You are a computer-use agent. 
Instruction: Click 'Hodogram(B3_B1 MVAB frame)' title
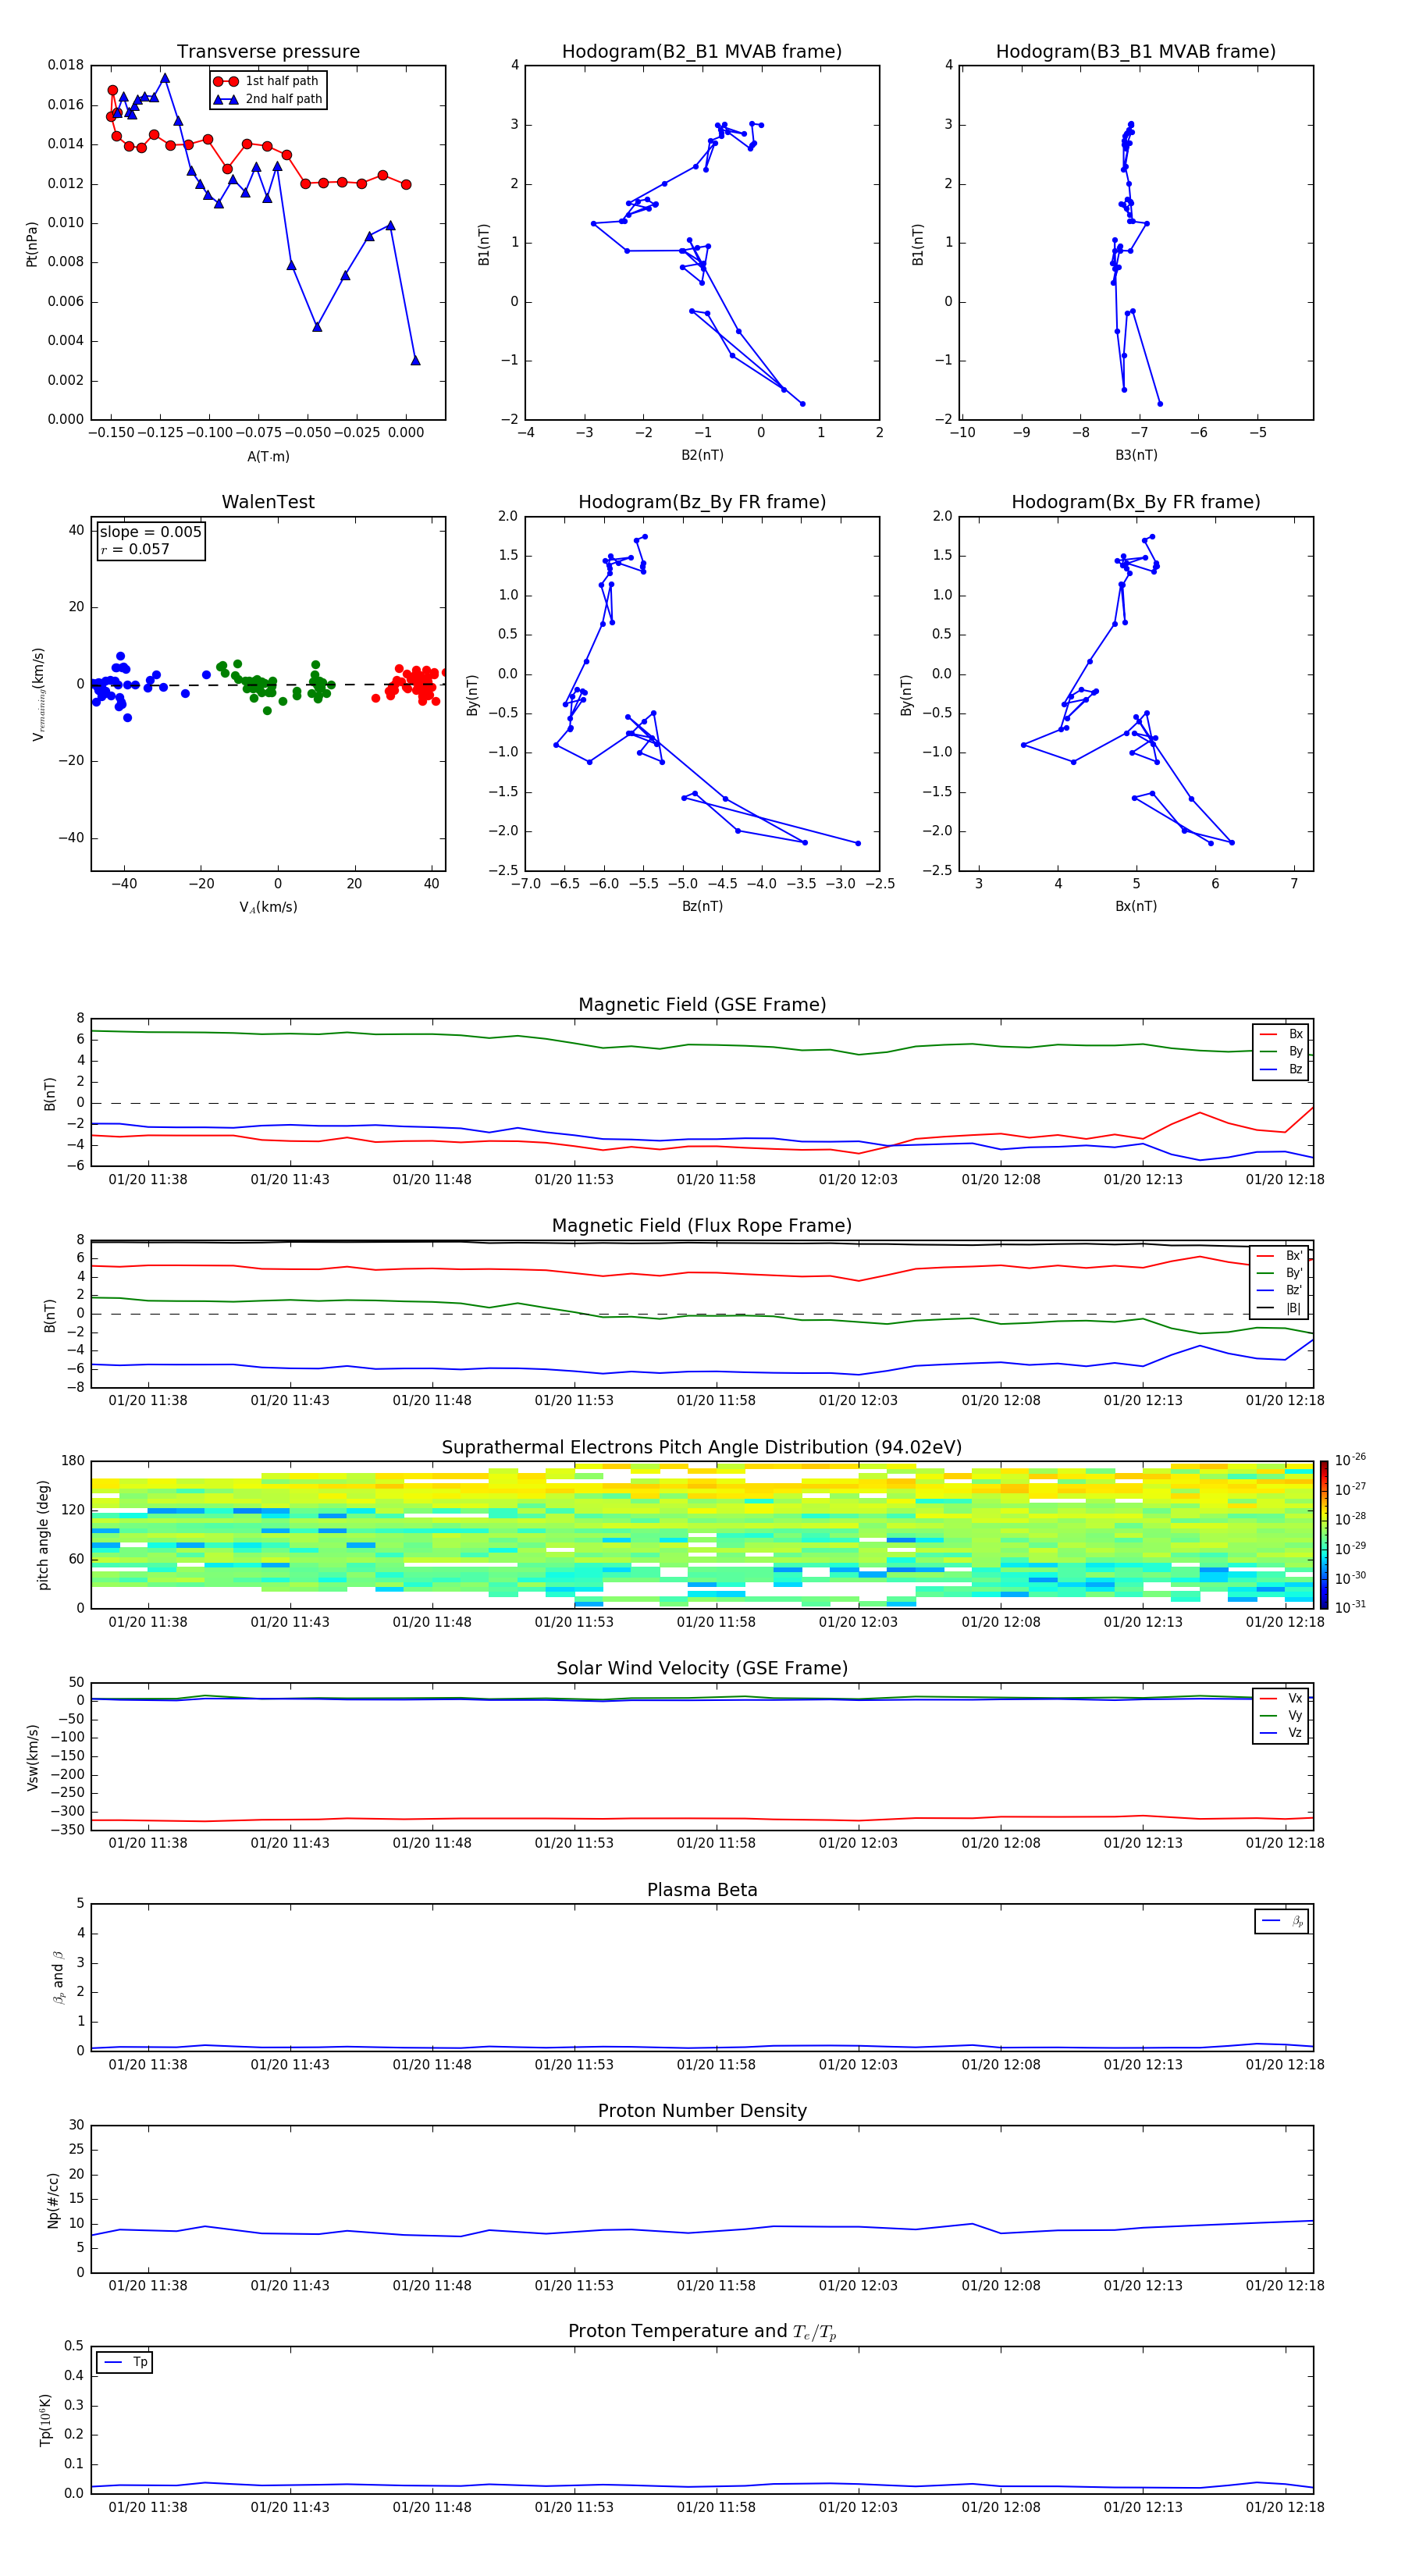[x=1136, y=52]
